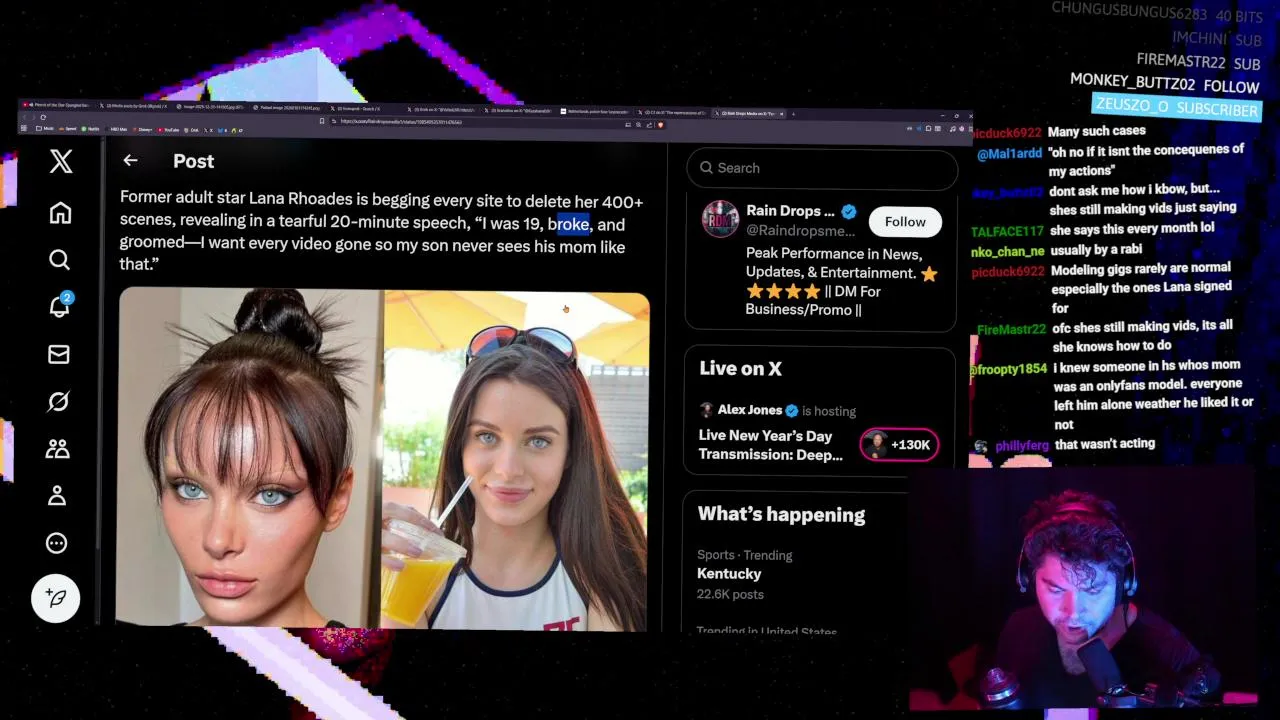Open Explore with magnifier sidebar icon
The width and height of the screenshot is (1280, 720).
(x=59, y=260)
